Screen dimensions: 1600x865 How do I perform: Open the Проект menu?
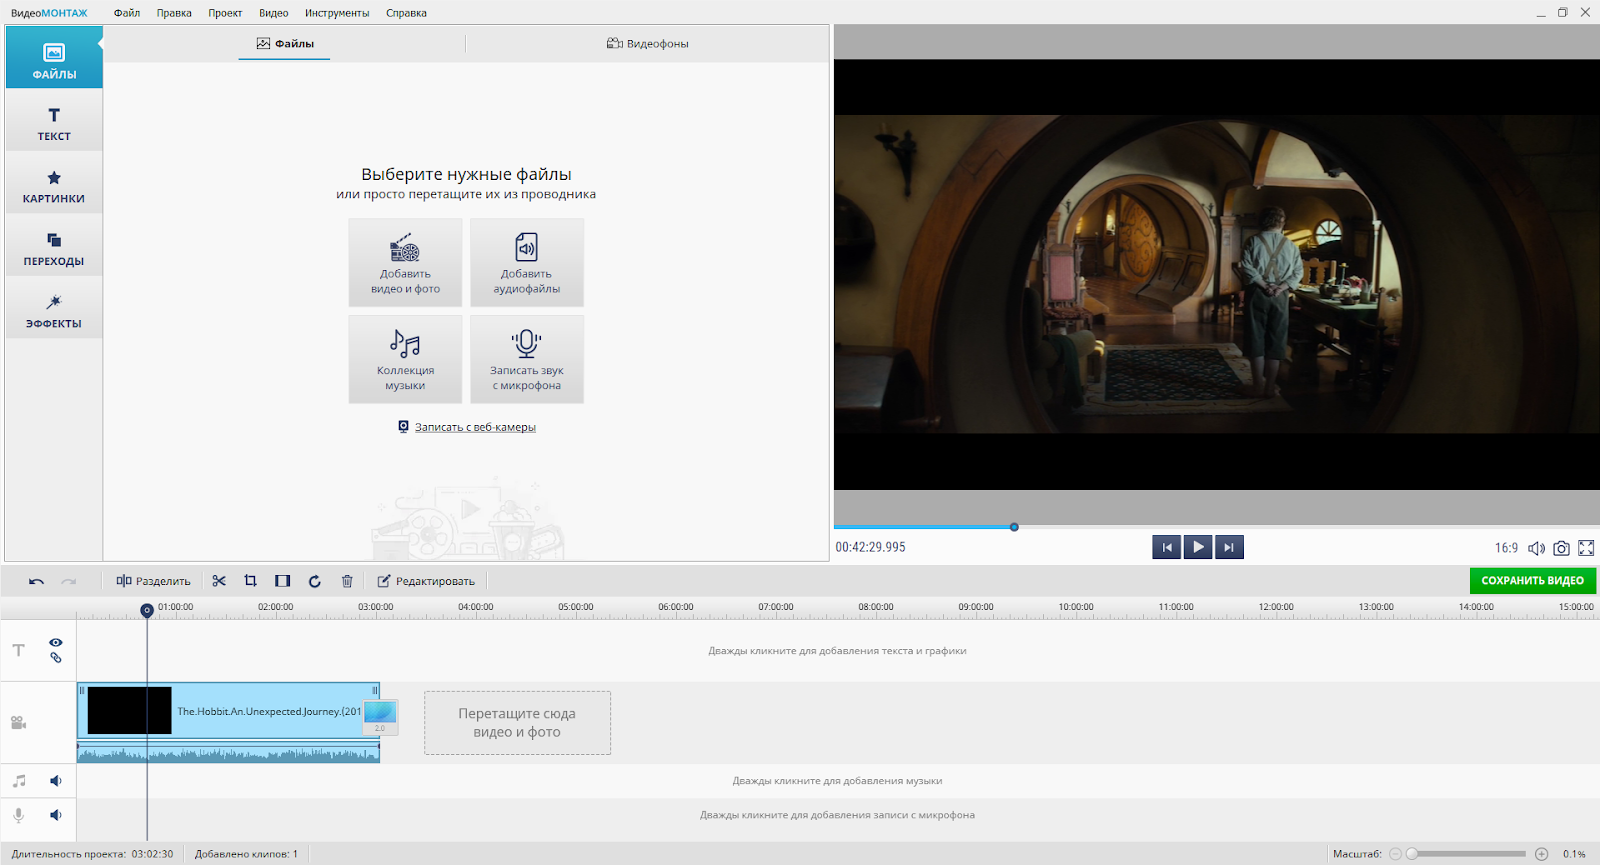[x=225, y=13]
